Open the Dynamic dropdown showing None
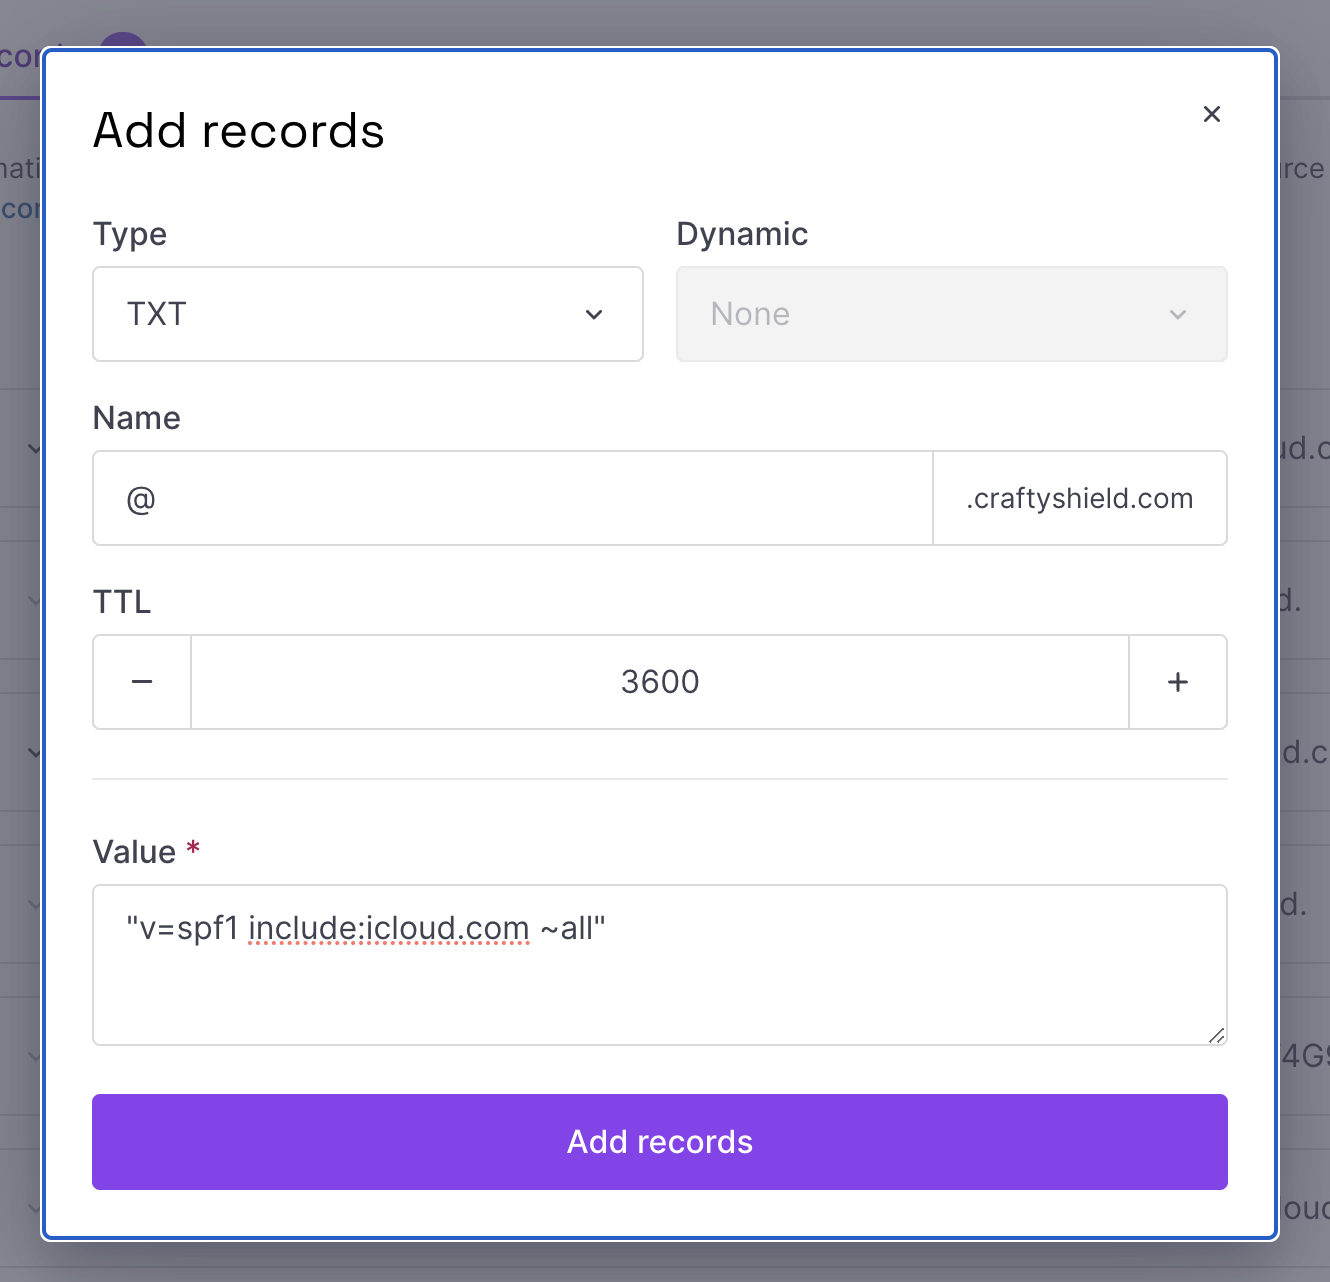Viewport: 1330px width, 1282px height. (x=950, y=314)
